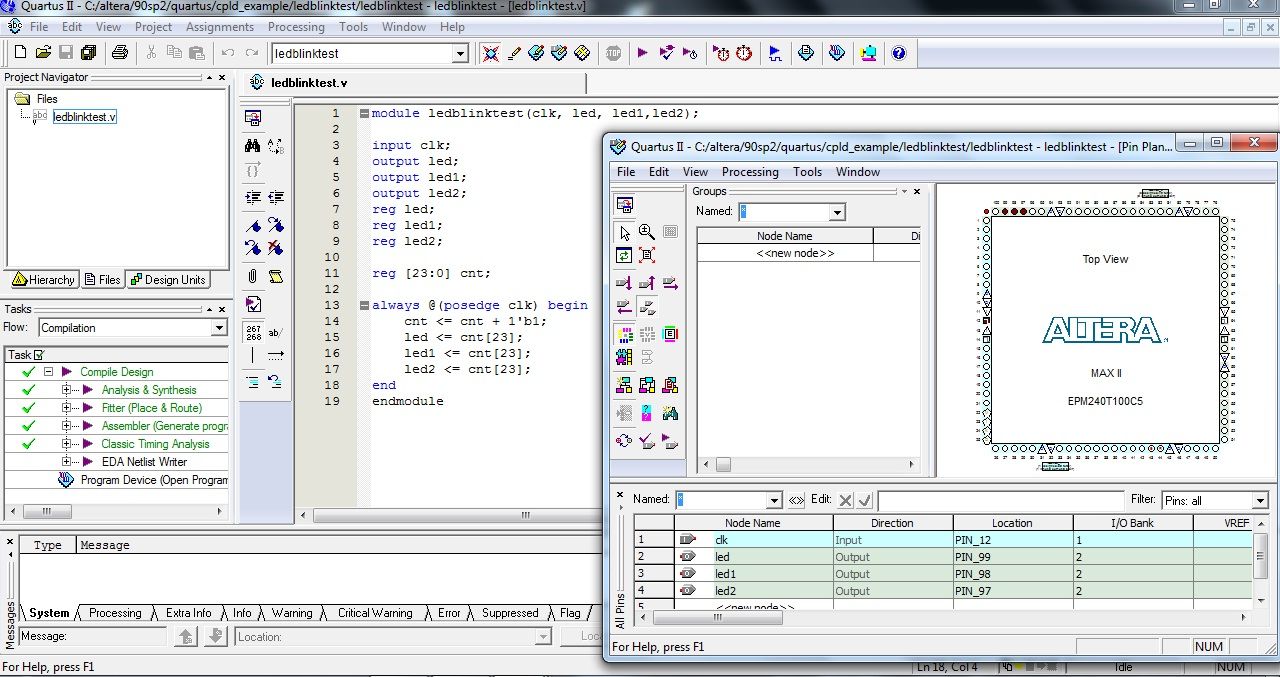
Task: Click Program Device icon in Tasks list
Action: (66, 480)
